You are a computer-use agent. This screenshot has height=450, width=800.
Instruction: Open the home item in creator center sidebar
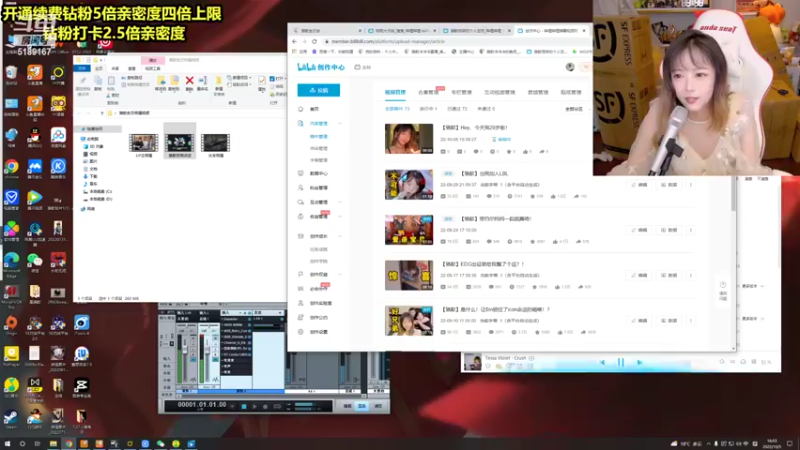point(314,109)
